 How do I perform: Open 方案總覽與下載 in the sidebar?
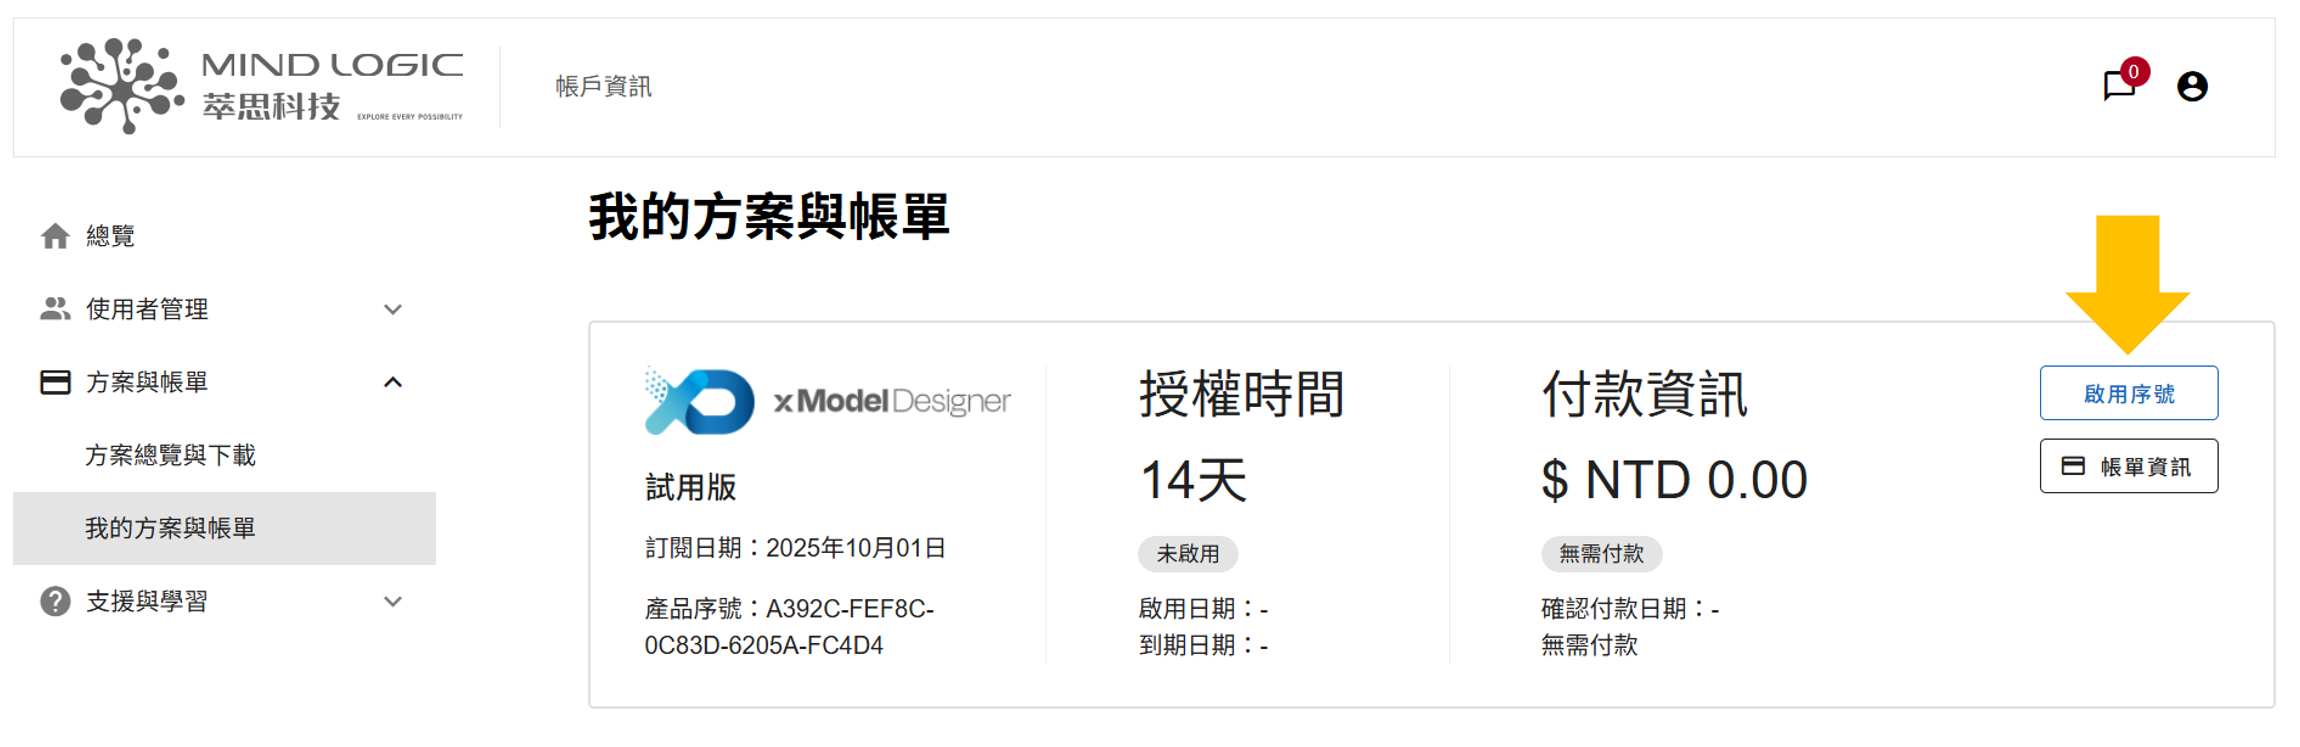[x=170, y=455]
